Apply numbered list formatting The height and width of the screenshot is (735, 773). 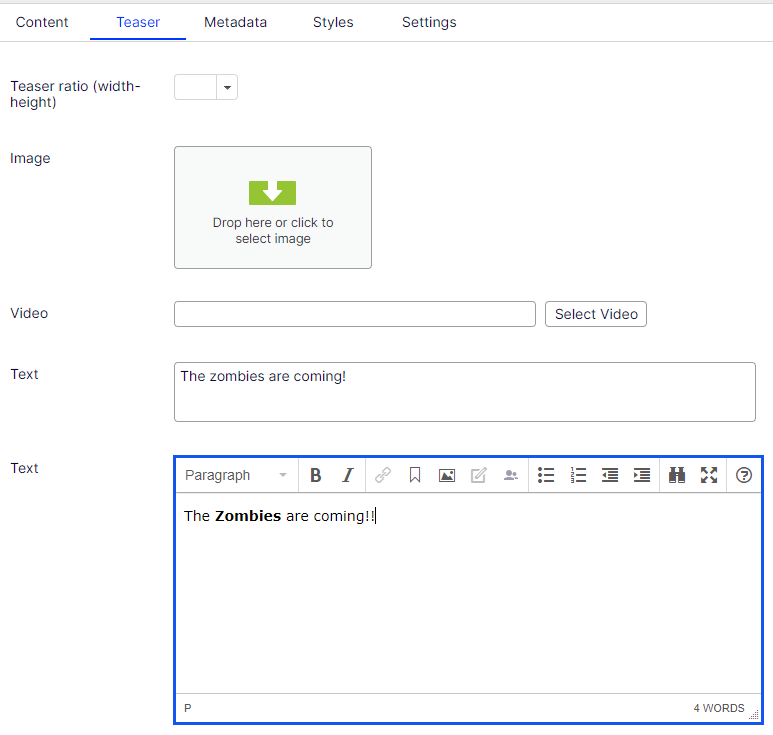click(578, 475)
